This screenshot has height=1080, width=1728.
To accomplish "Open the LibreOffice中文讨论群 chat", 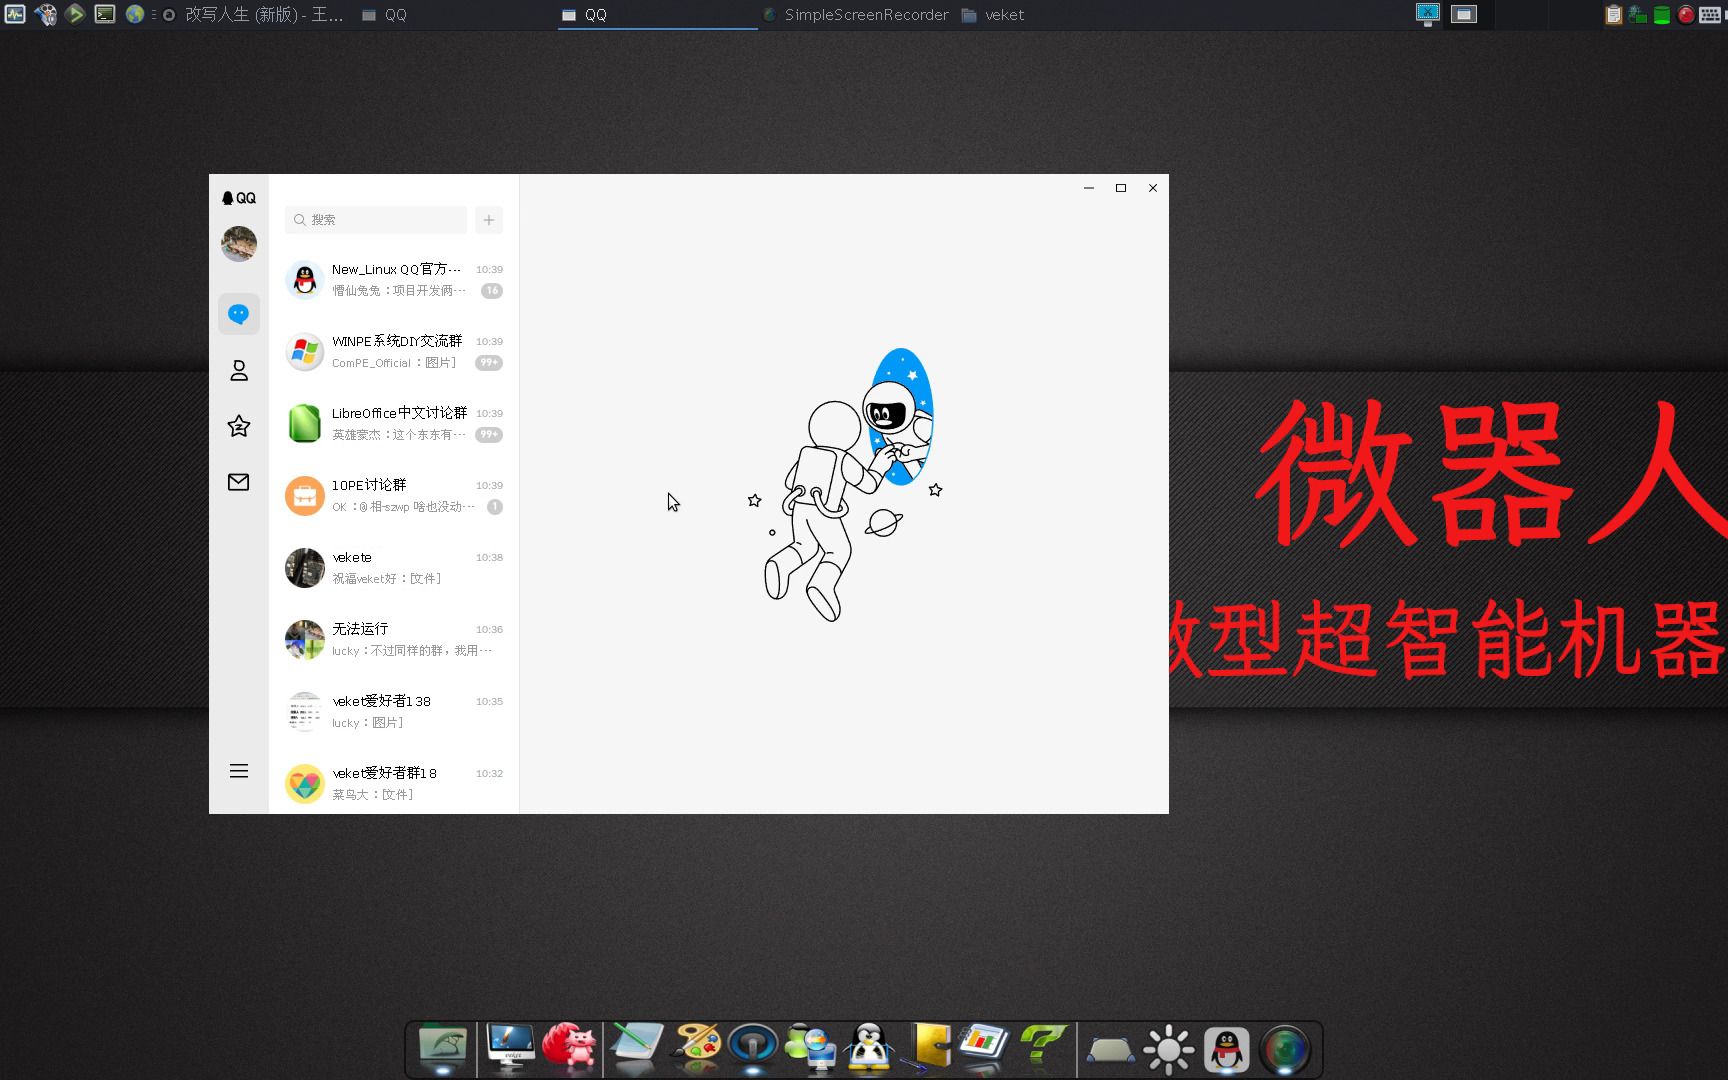I will (x=393, y=422).
